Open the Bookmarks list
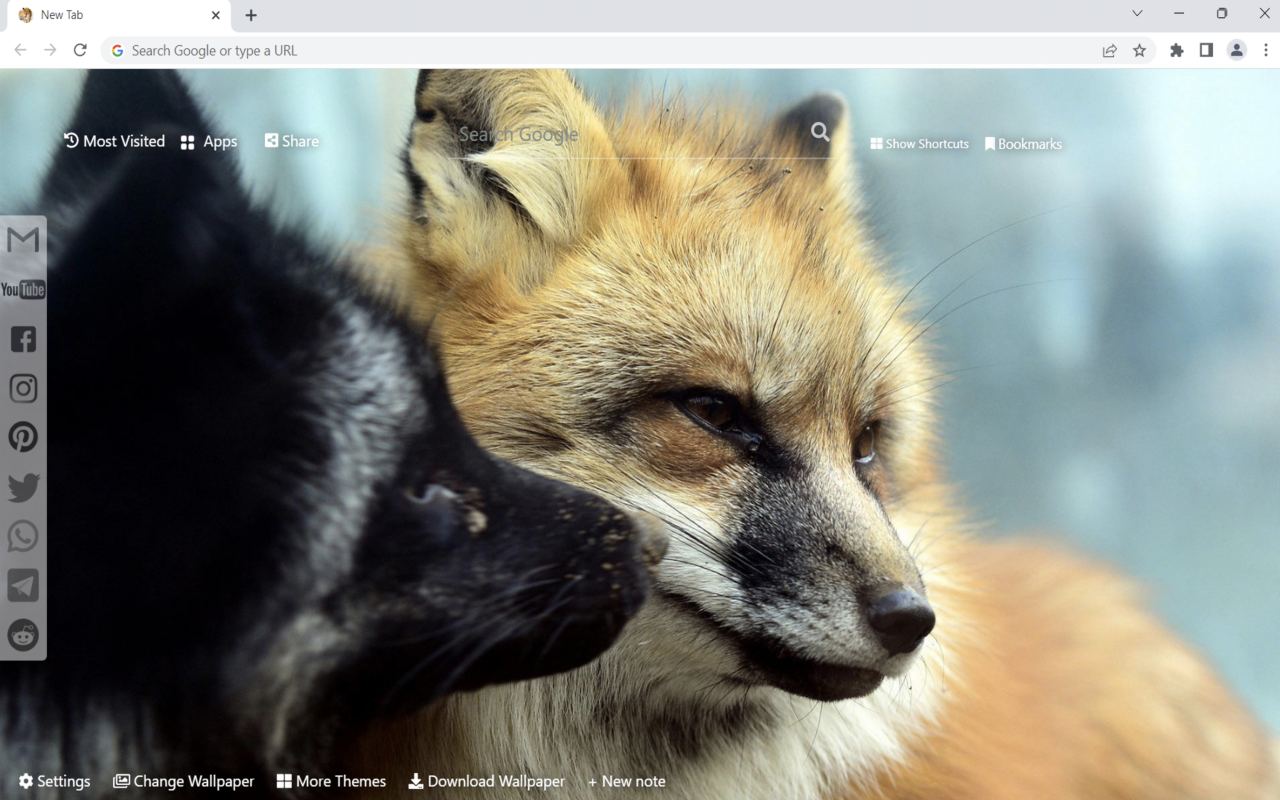Screen dimensions: 1280x800 pyautogui.click(x=1023, y=144)
